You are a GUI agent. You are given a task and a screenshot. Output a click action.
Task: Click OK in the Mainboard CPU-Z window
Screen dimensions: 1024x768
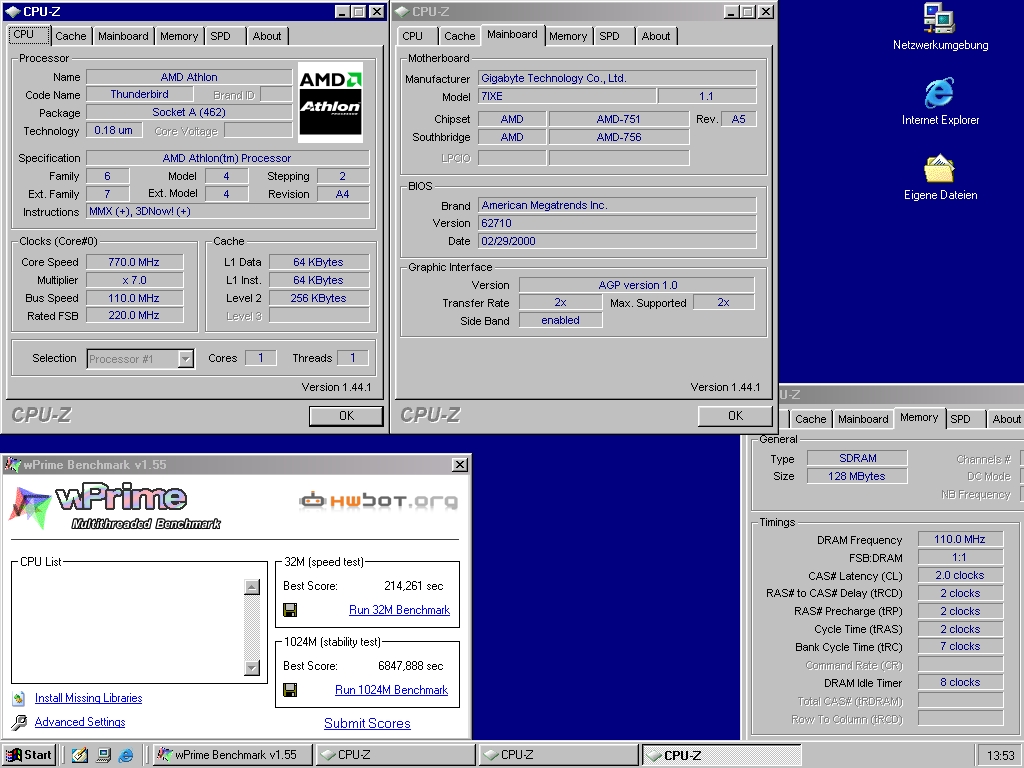click(x=735, y=416)
